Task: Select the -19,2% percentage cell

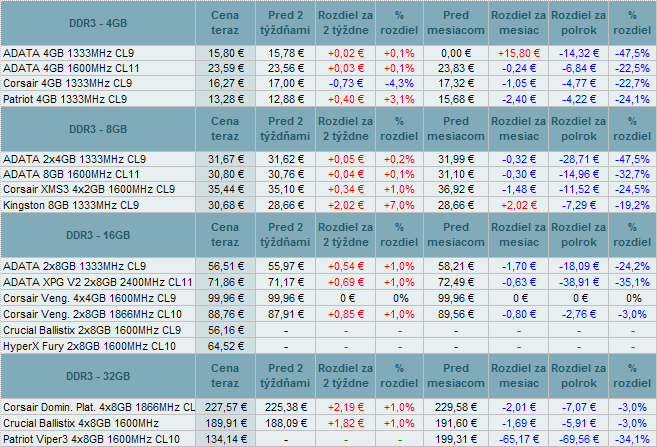Action: pyautogui.click(x=632, y=205)
